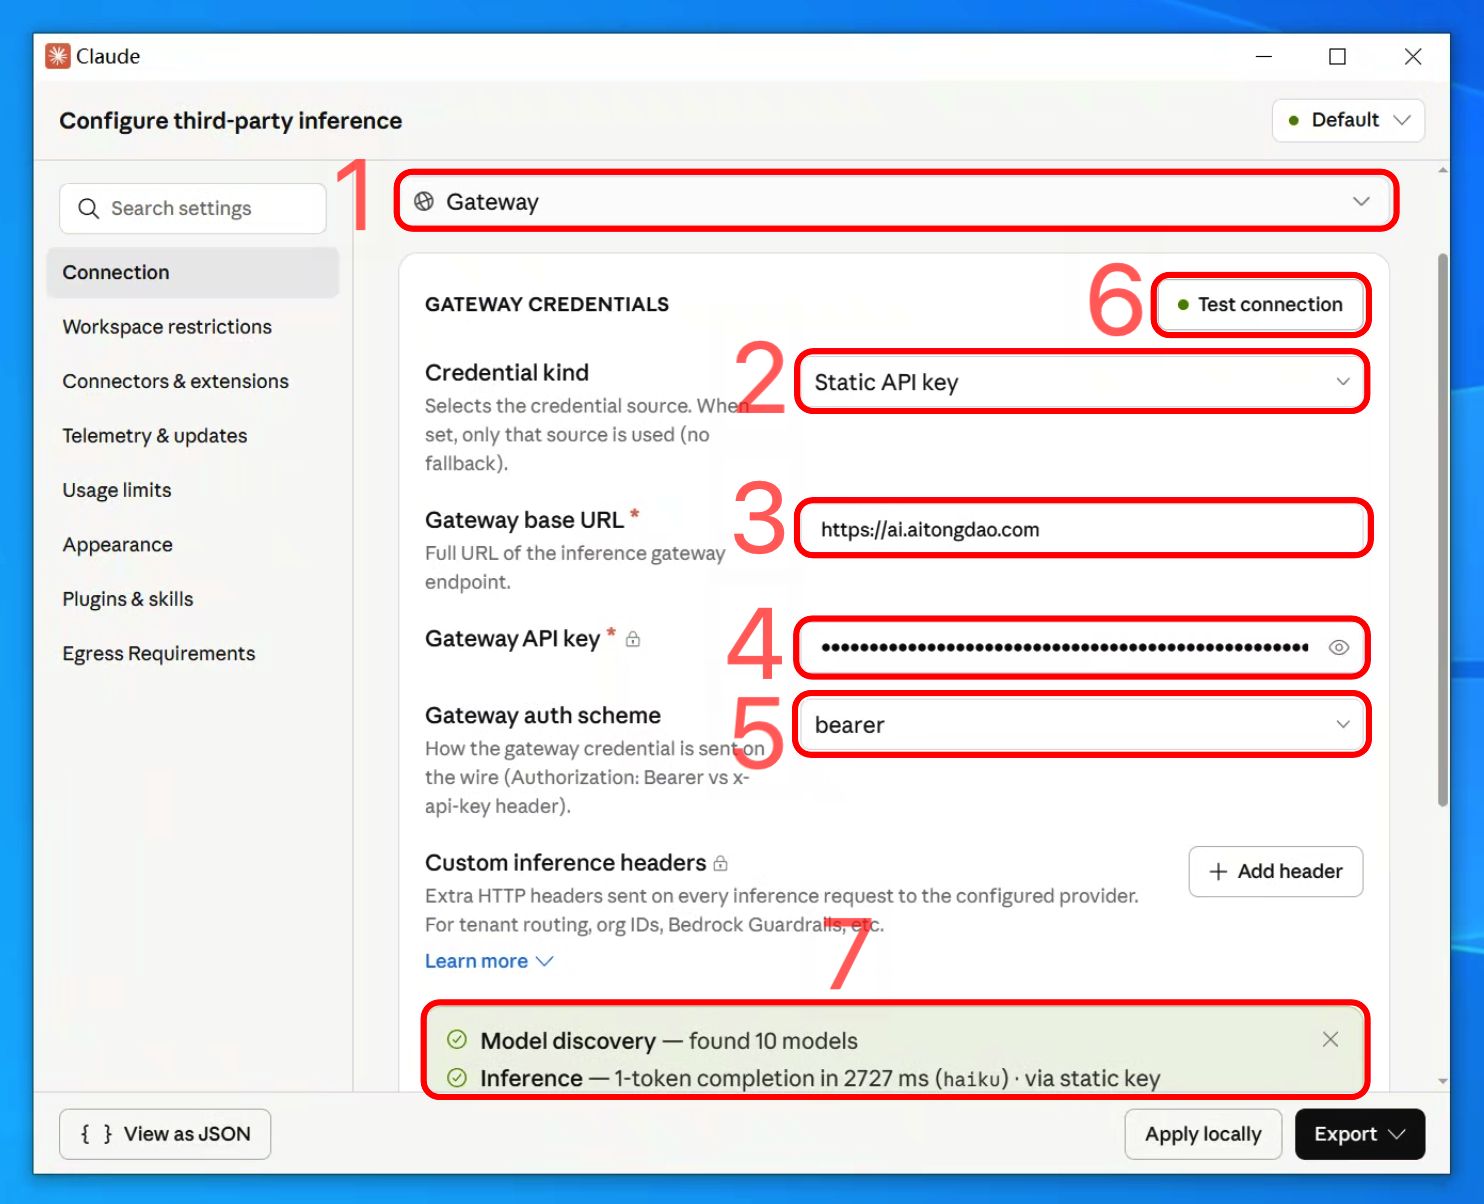Click the globe icon beside Gateway
The width and height of the screenshot is (1484, 1204).
click(x=424, y=201)
